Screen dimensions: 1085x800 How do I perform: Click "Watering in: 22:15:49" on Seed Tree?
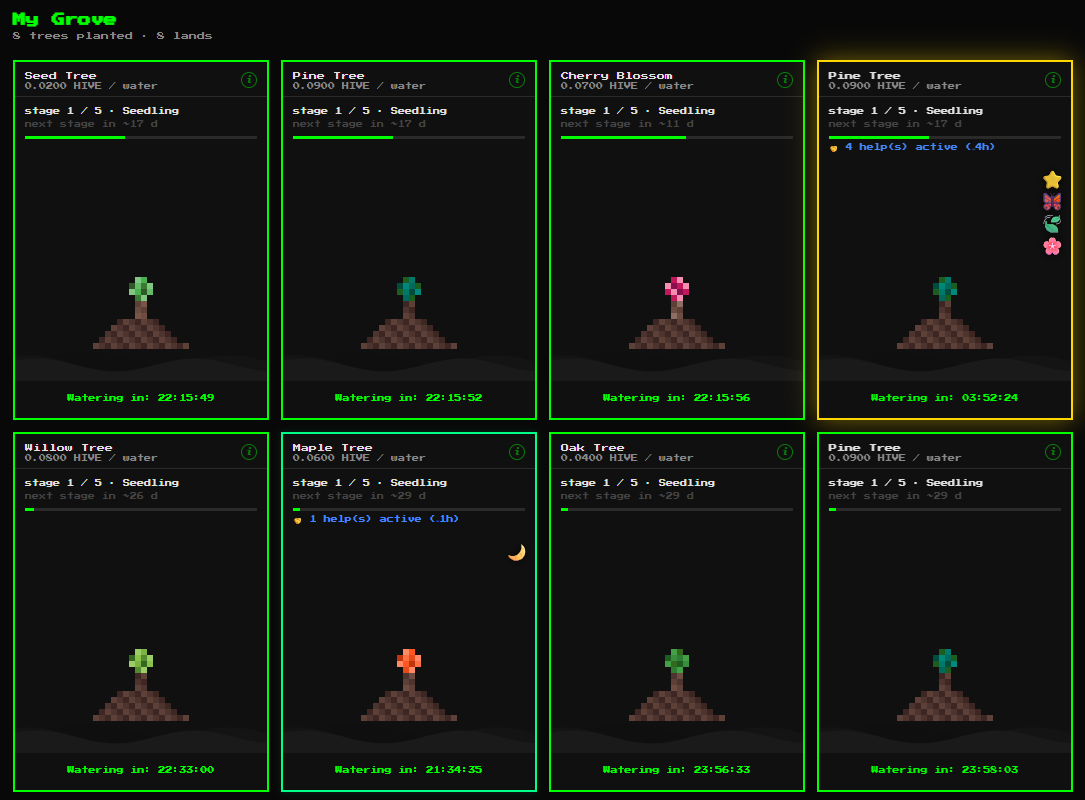pos(140,398)
